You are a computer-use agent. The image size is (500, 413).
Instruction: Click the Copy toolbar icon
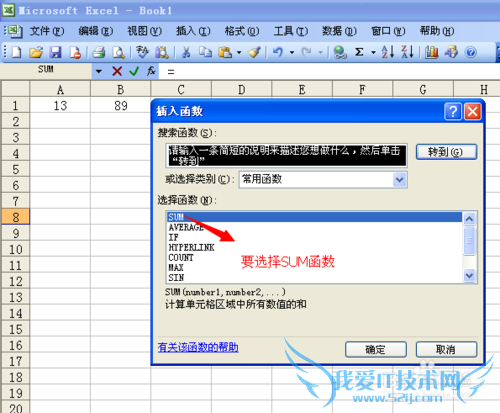206,52
